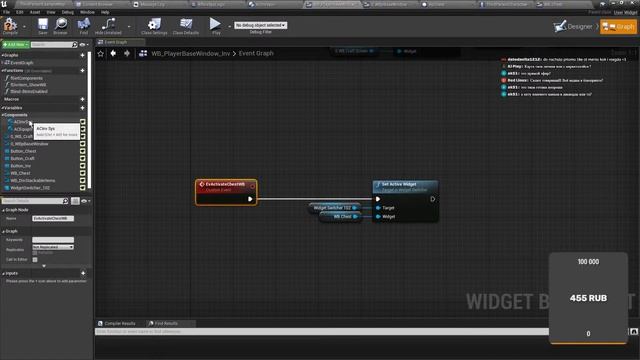Screen dimensions: 640x360
Task: Click WB_PlayerBaseWindow_Inv breadcrumb
Action: click(x=191, y=53)
